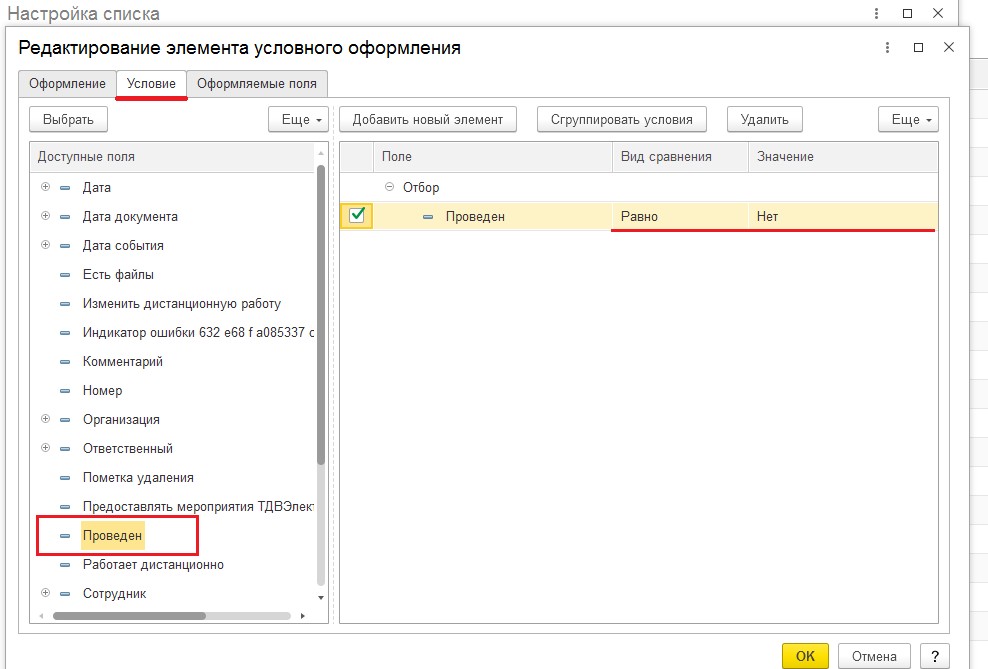Open the right Еще dropdown menu
This screenshot has height=669, width=988.
(908, 119)
